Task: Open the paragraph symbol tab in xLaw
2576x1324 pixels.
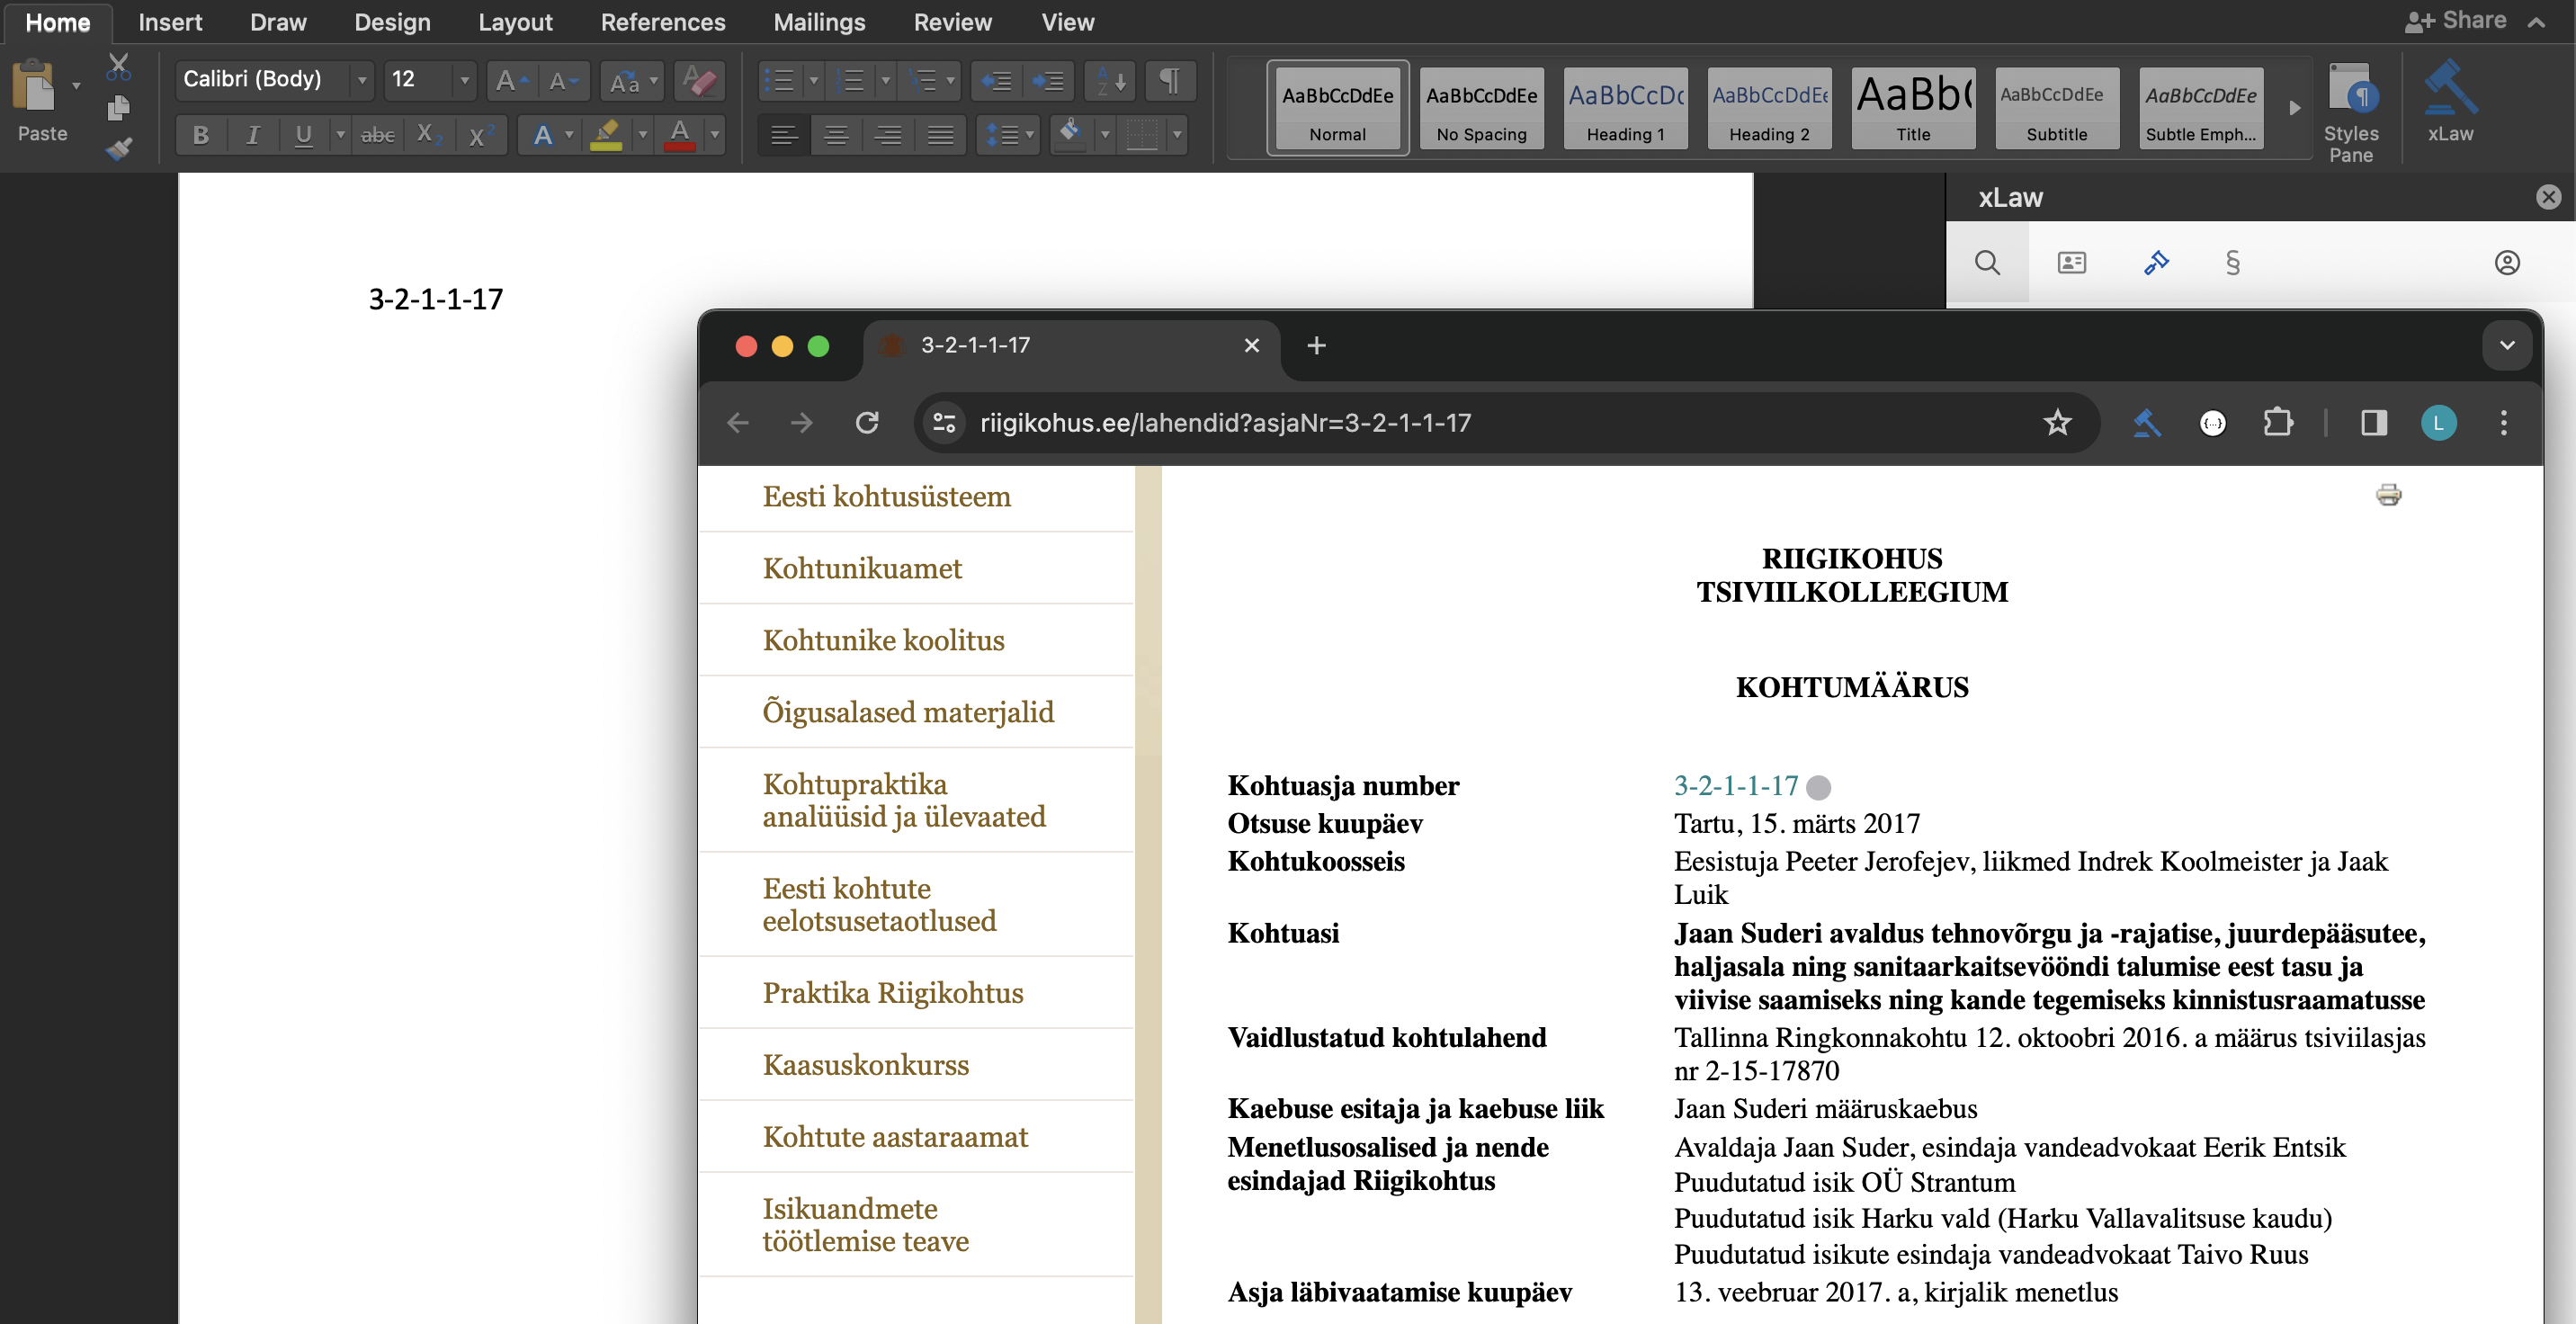Action: (x=2232, y=263)
